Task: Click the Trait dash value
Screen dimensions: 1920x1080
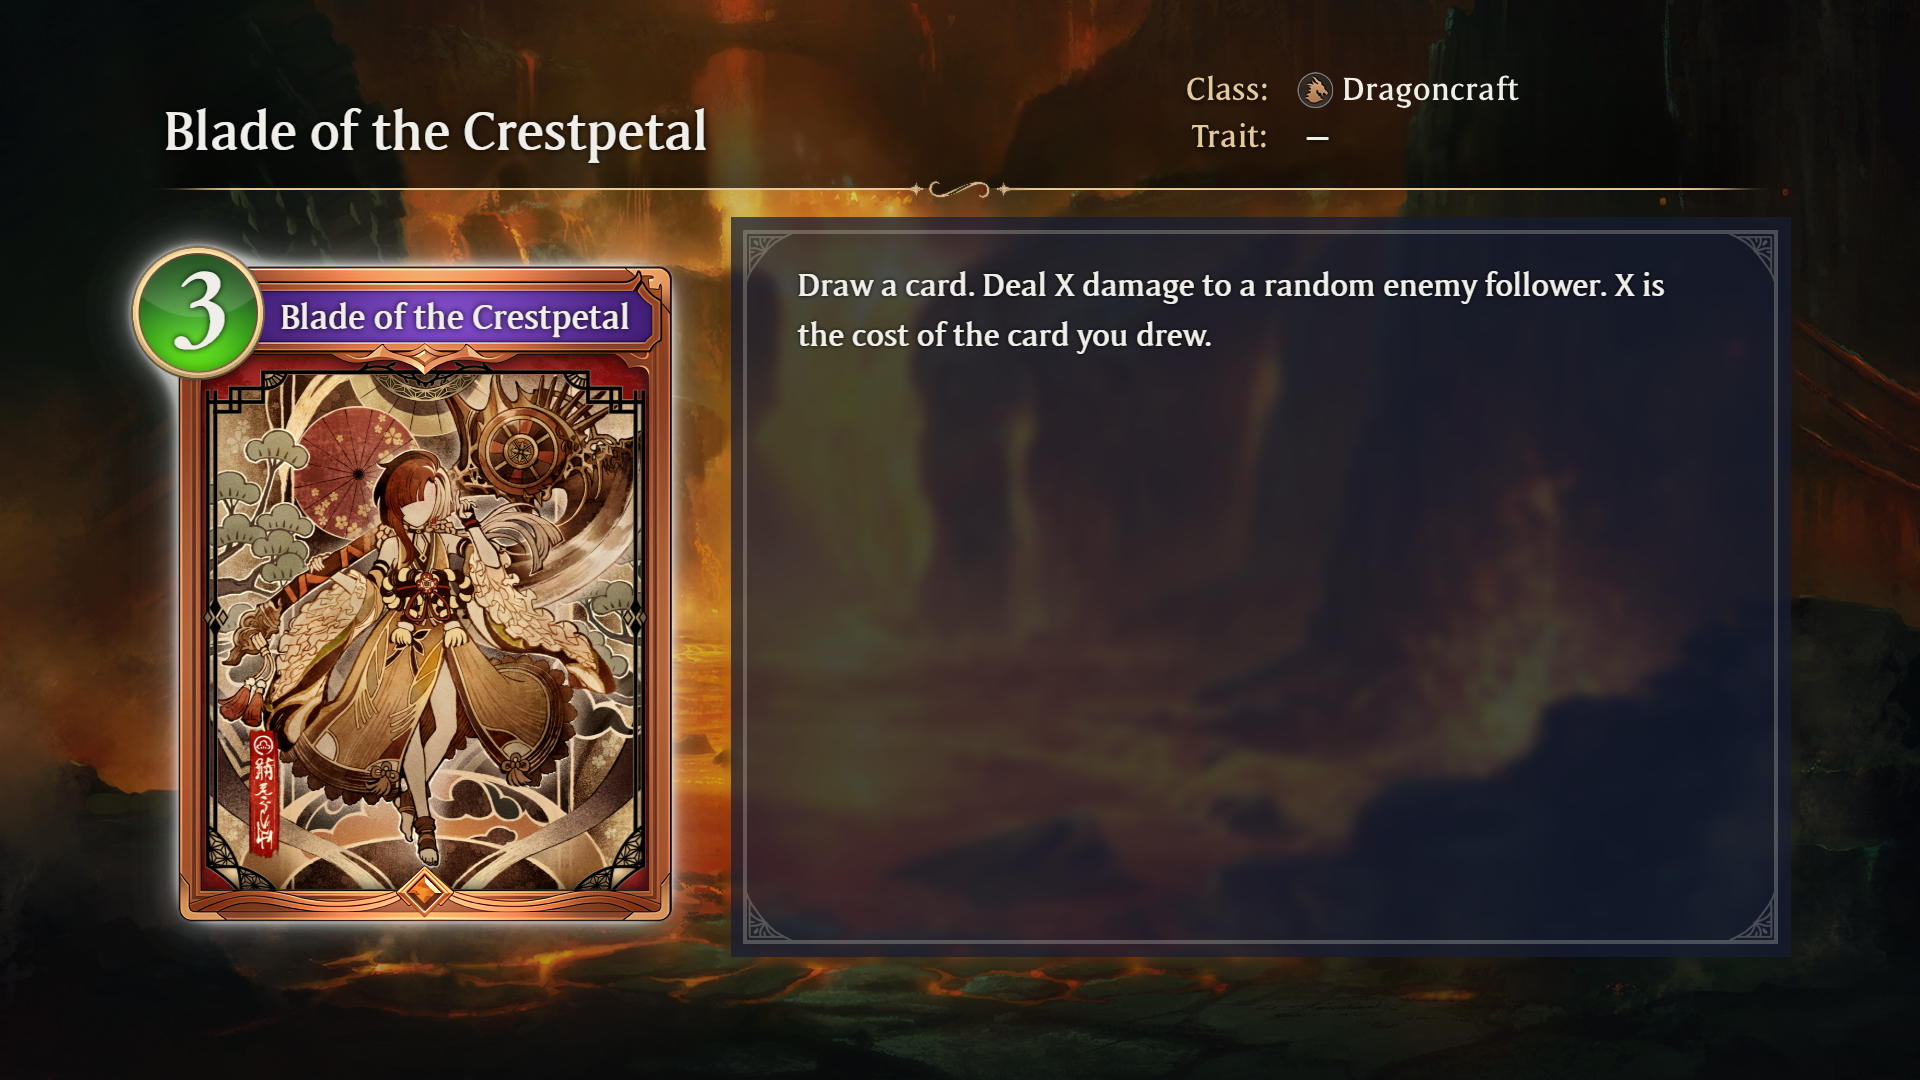Action: 1318,138
